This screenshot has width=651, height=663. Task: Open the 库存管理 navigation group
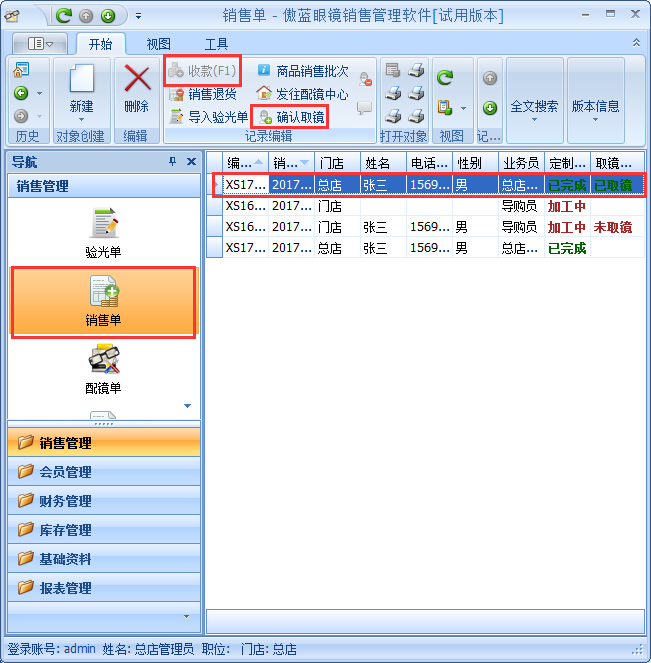click(x=65, y=530)
